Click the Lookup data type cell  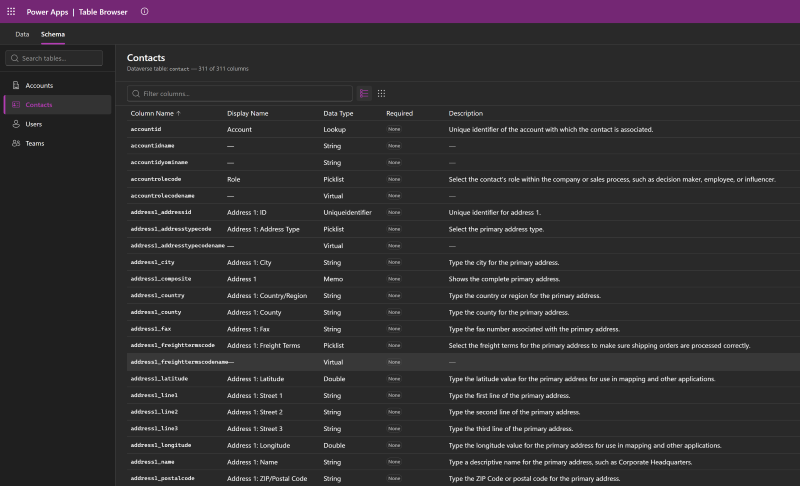pyautogui.click(x=334, y=130)
